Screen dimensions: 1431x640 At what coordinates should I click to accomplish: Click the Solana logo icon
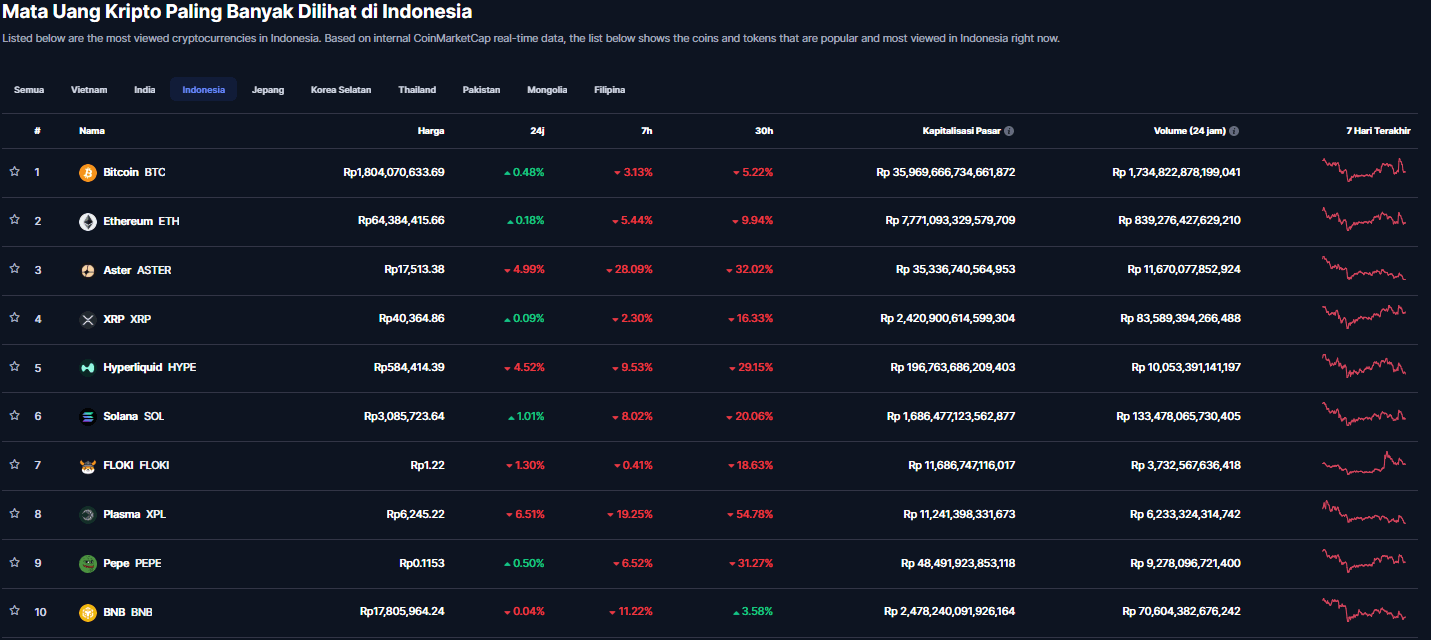pyautogui.click(x=87, y=416)
